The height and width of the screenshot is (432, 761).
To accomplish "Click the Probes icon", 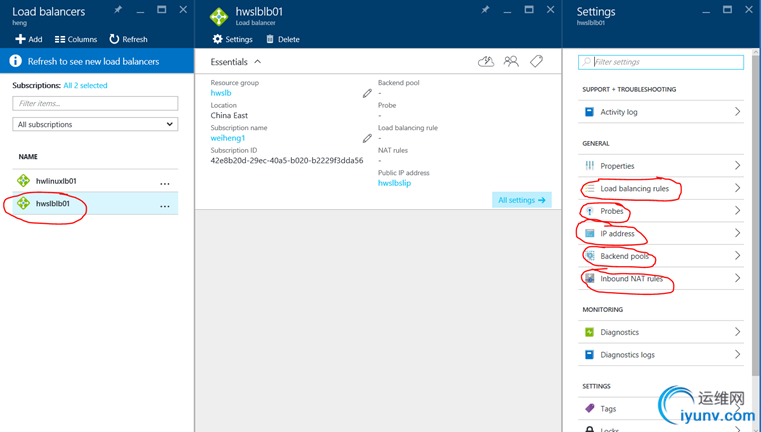I will click(x=589, y=211).
